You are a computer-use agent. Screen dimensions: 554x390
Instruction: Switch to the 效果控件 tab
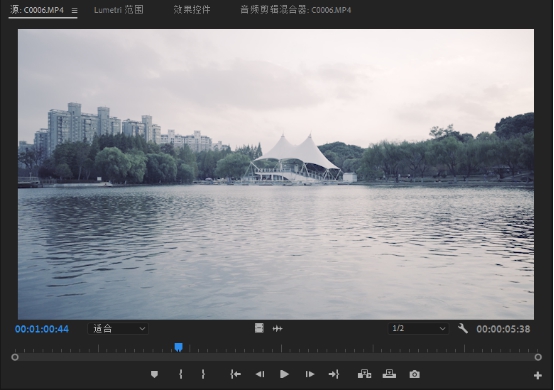tap(192, 10)
